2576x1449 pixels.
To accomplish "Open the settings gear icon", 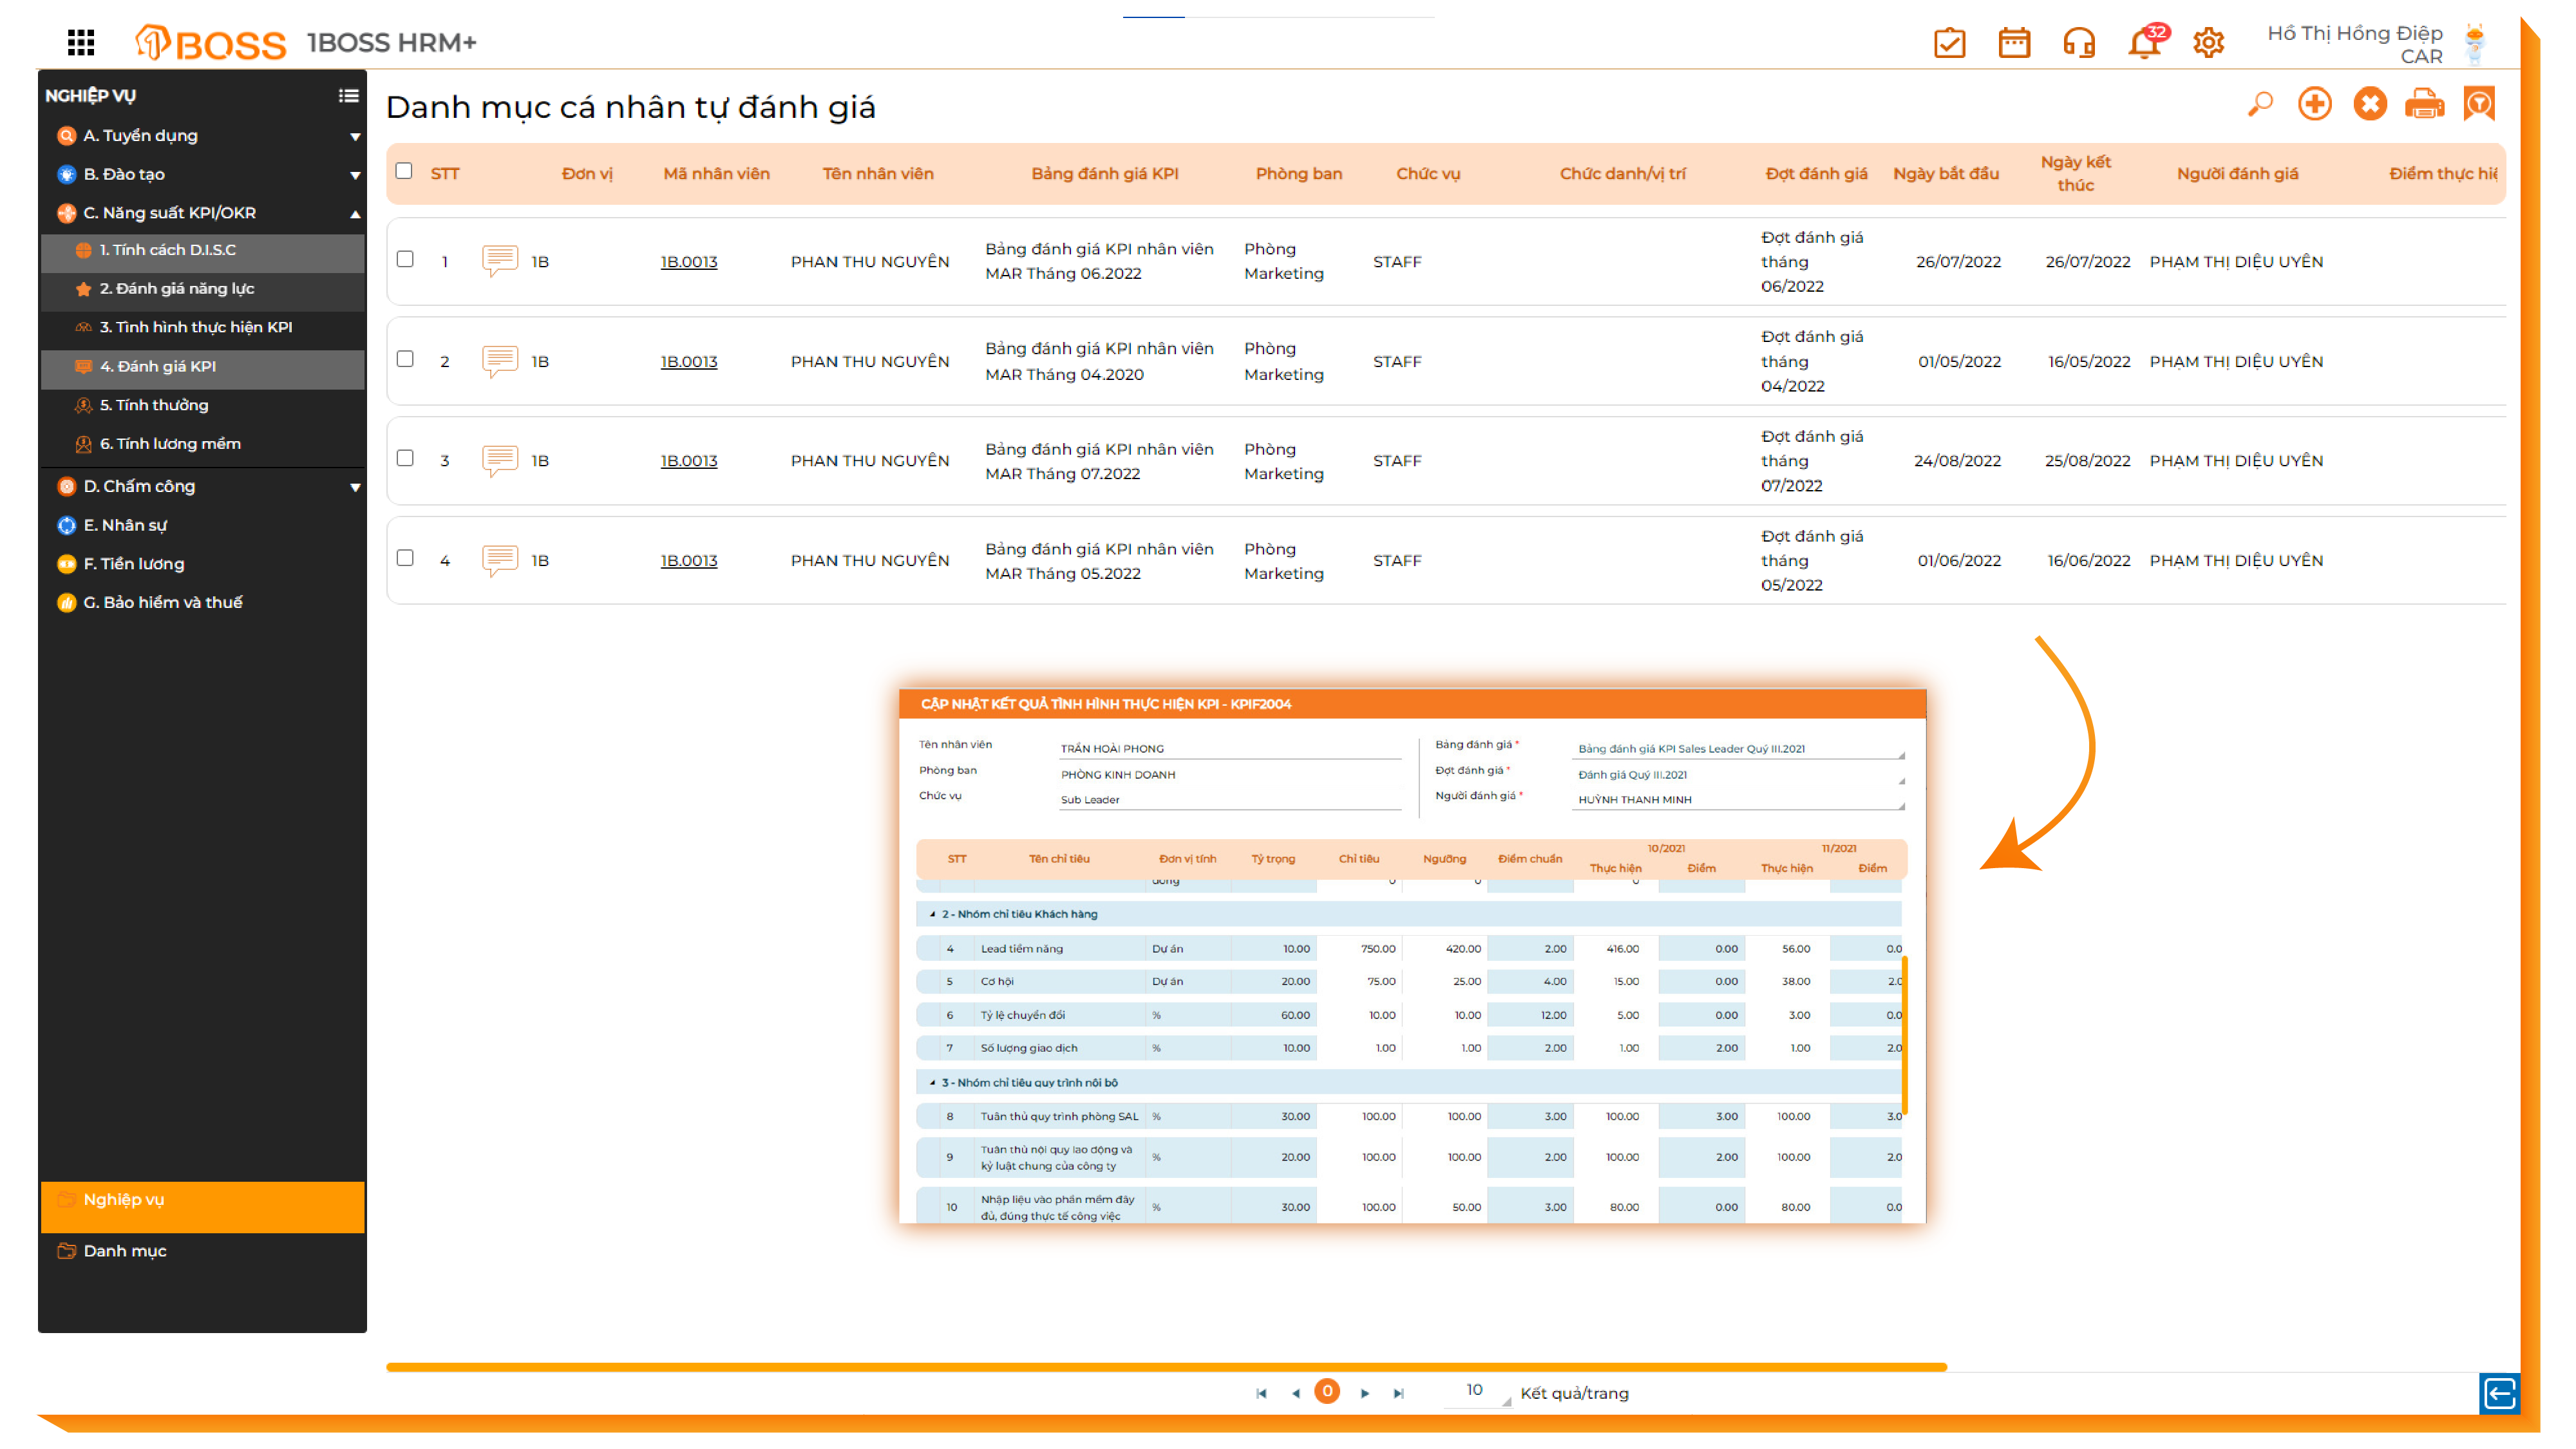I will [2208, 43].
